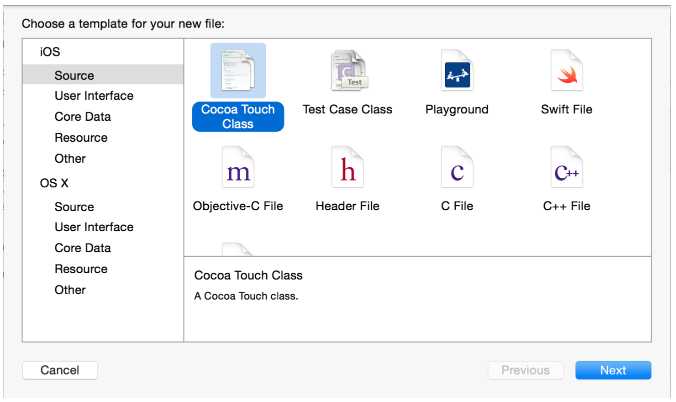Select the partially visible template in third row
The width and height of the screenshot is (676, 402).
(237, 249)
